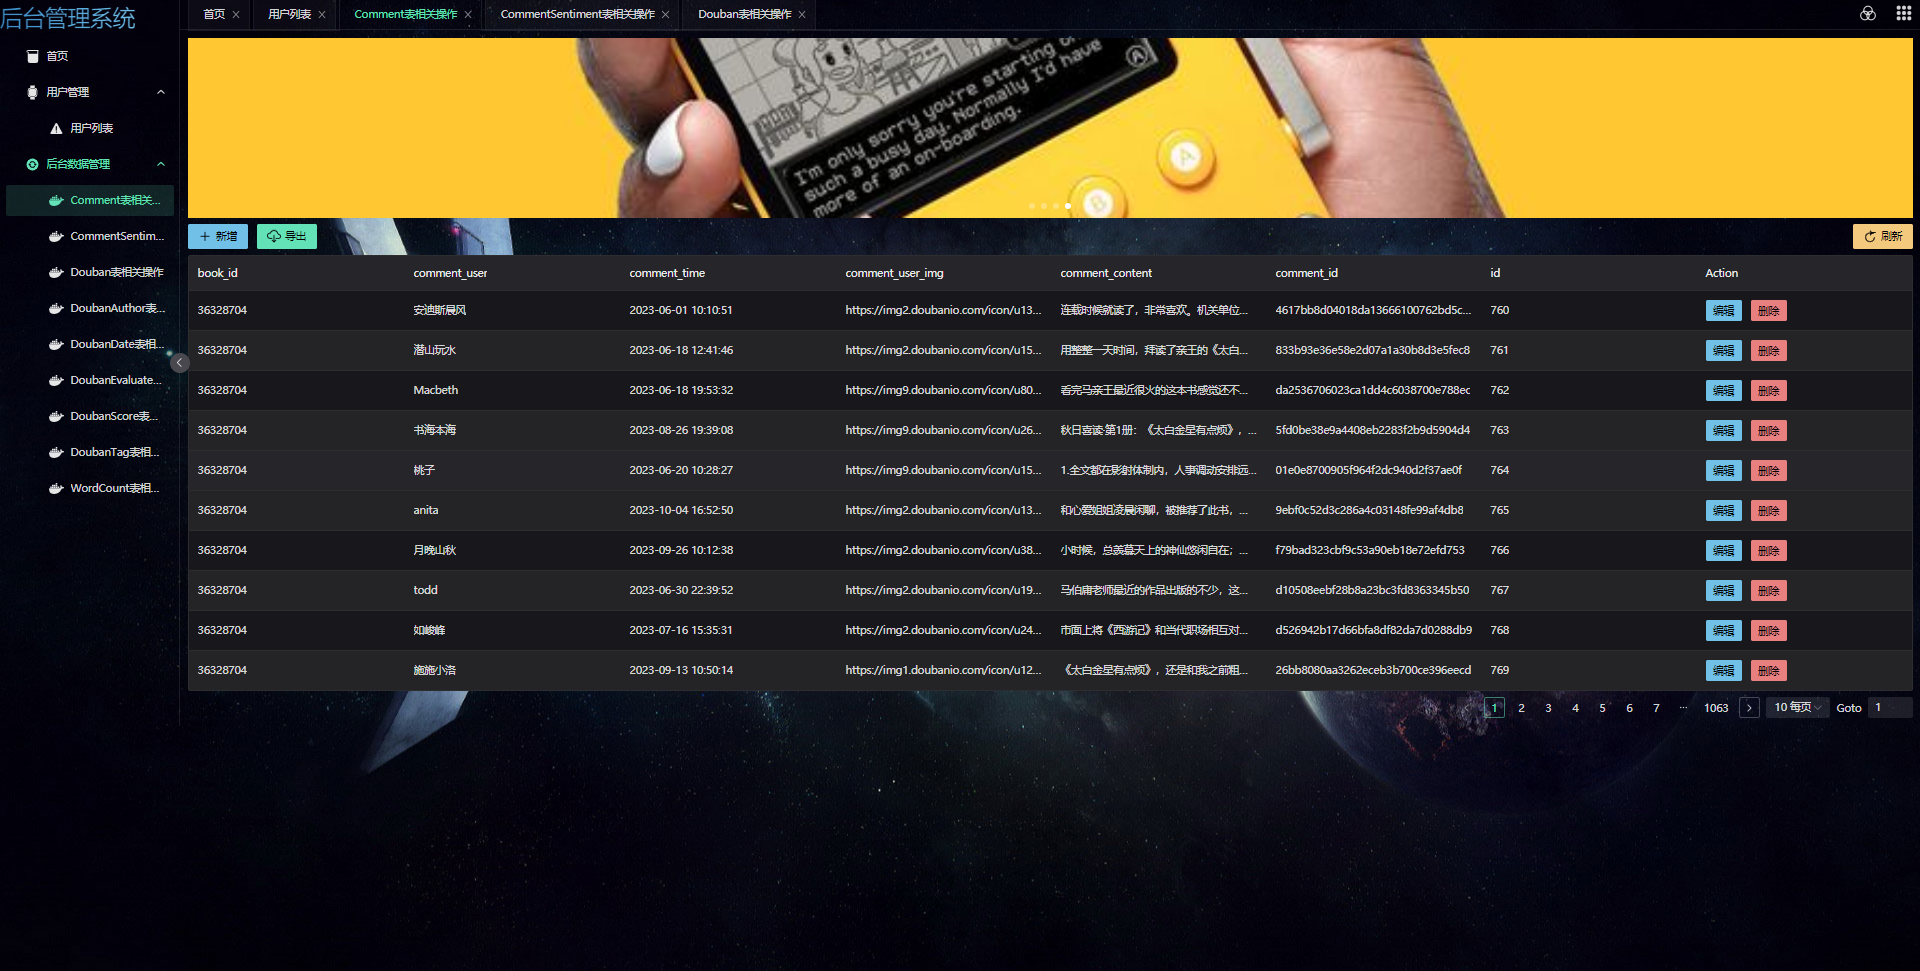The image size is (1920, 971).
Task: Click the comment_user column header
Action: click(x=450, y=273)
